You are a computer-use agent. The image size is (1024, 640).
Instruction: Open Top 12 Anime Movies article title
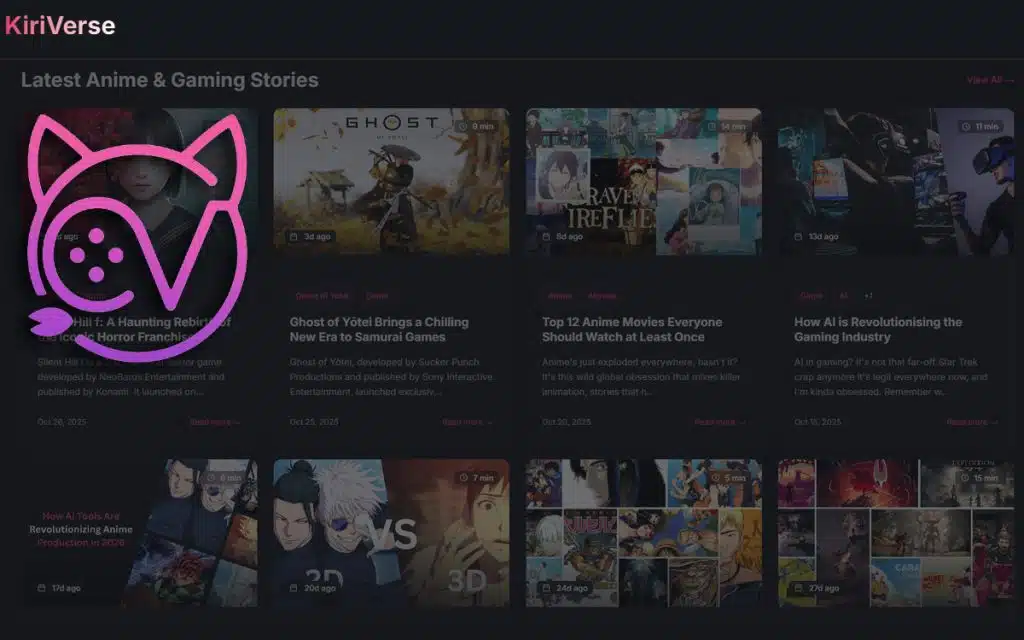pyautogui.click(x=632, y=329)
